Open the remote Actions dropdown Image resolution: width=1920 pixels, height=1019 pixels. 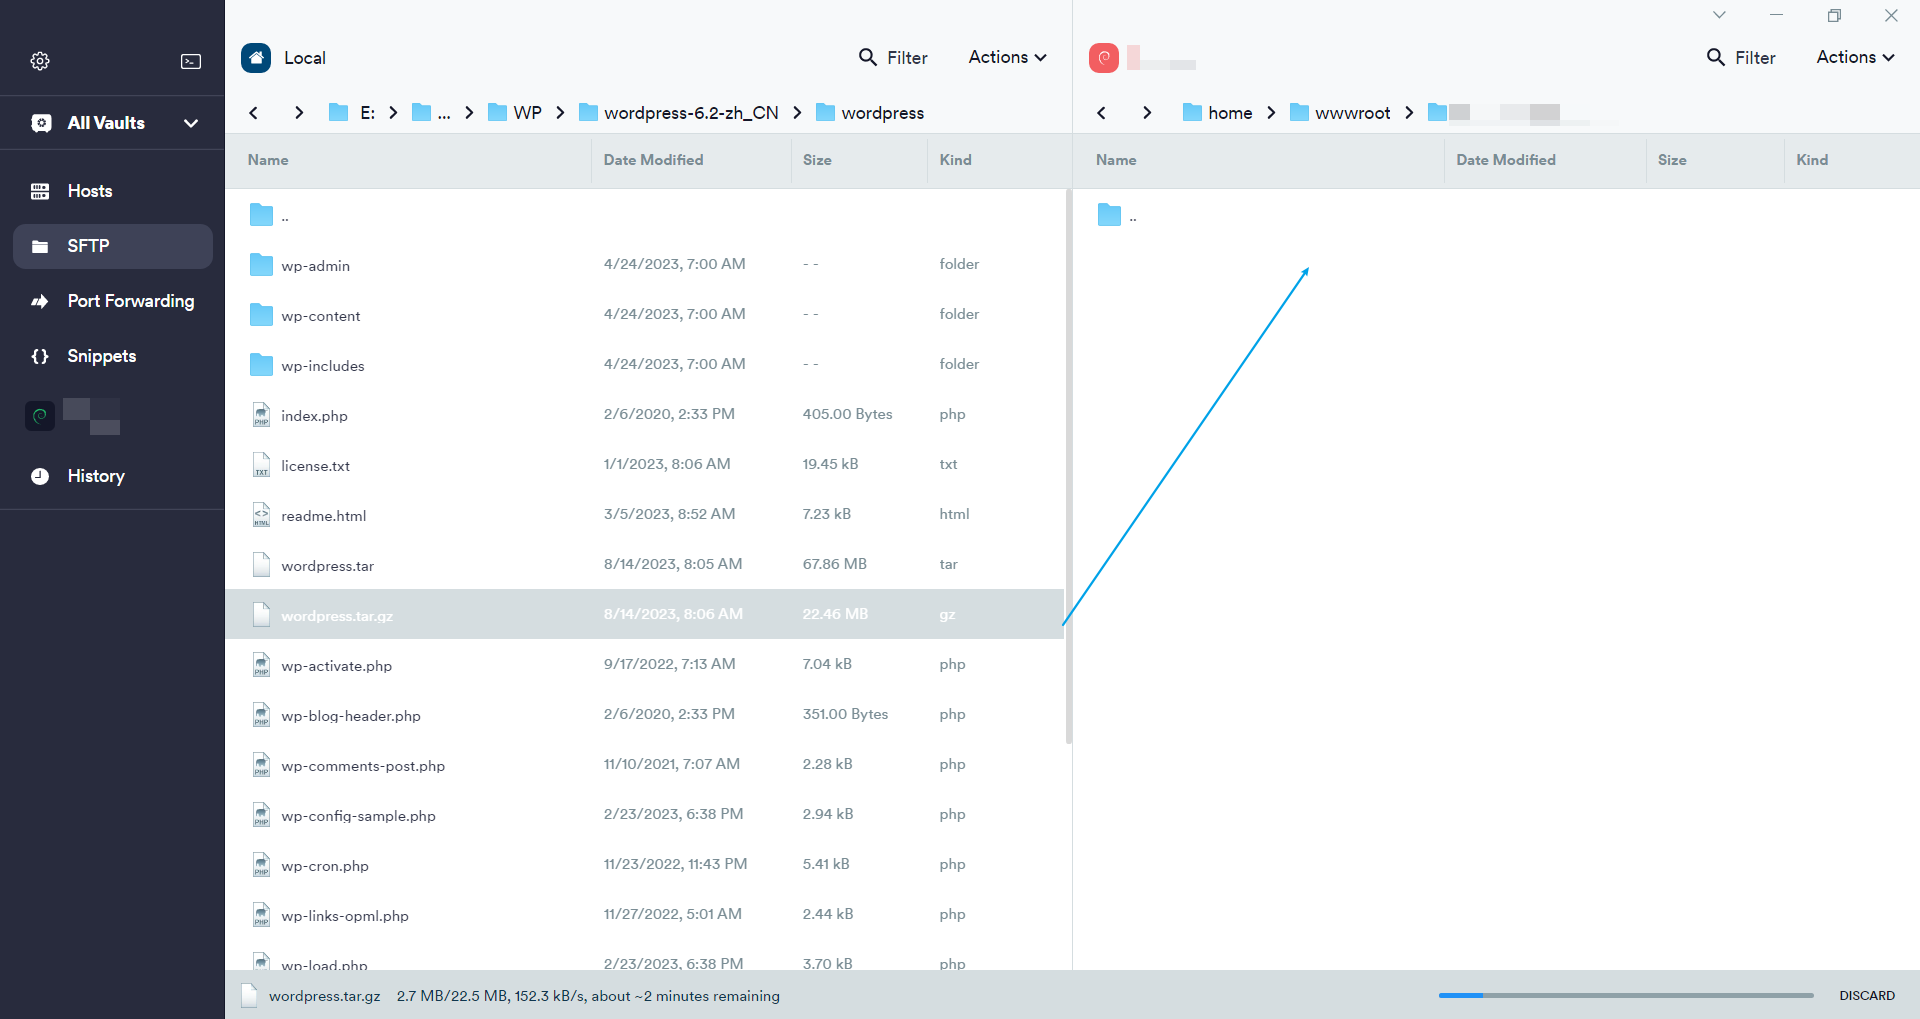coord(1855,58)
